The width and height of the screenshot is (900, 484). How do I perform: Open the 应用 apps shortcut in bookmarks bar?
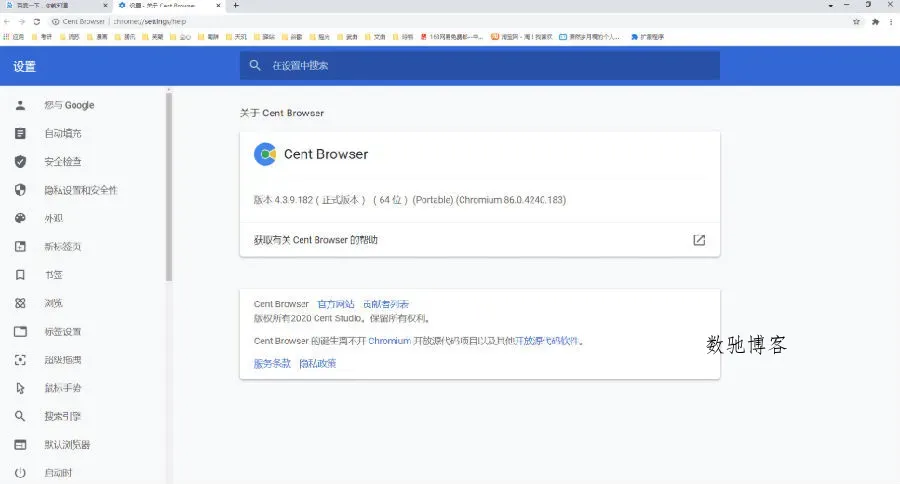[x=14, y=37]
